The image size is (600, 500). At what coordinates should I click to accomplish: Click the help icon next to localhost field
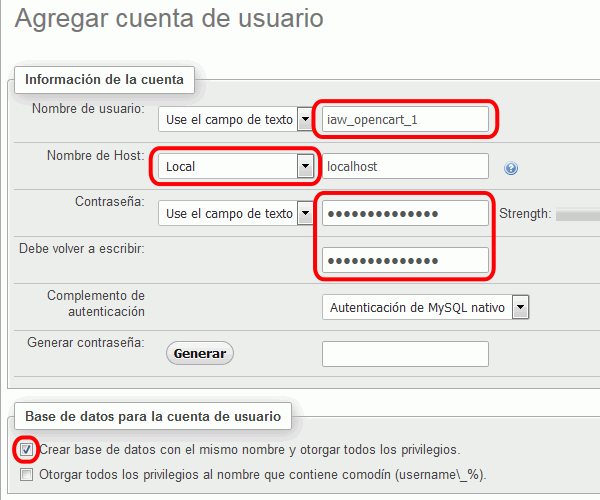tap(511, 168)
